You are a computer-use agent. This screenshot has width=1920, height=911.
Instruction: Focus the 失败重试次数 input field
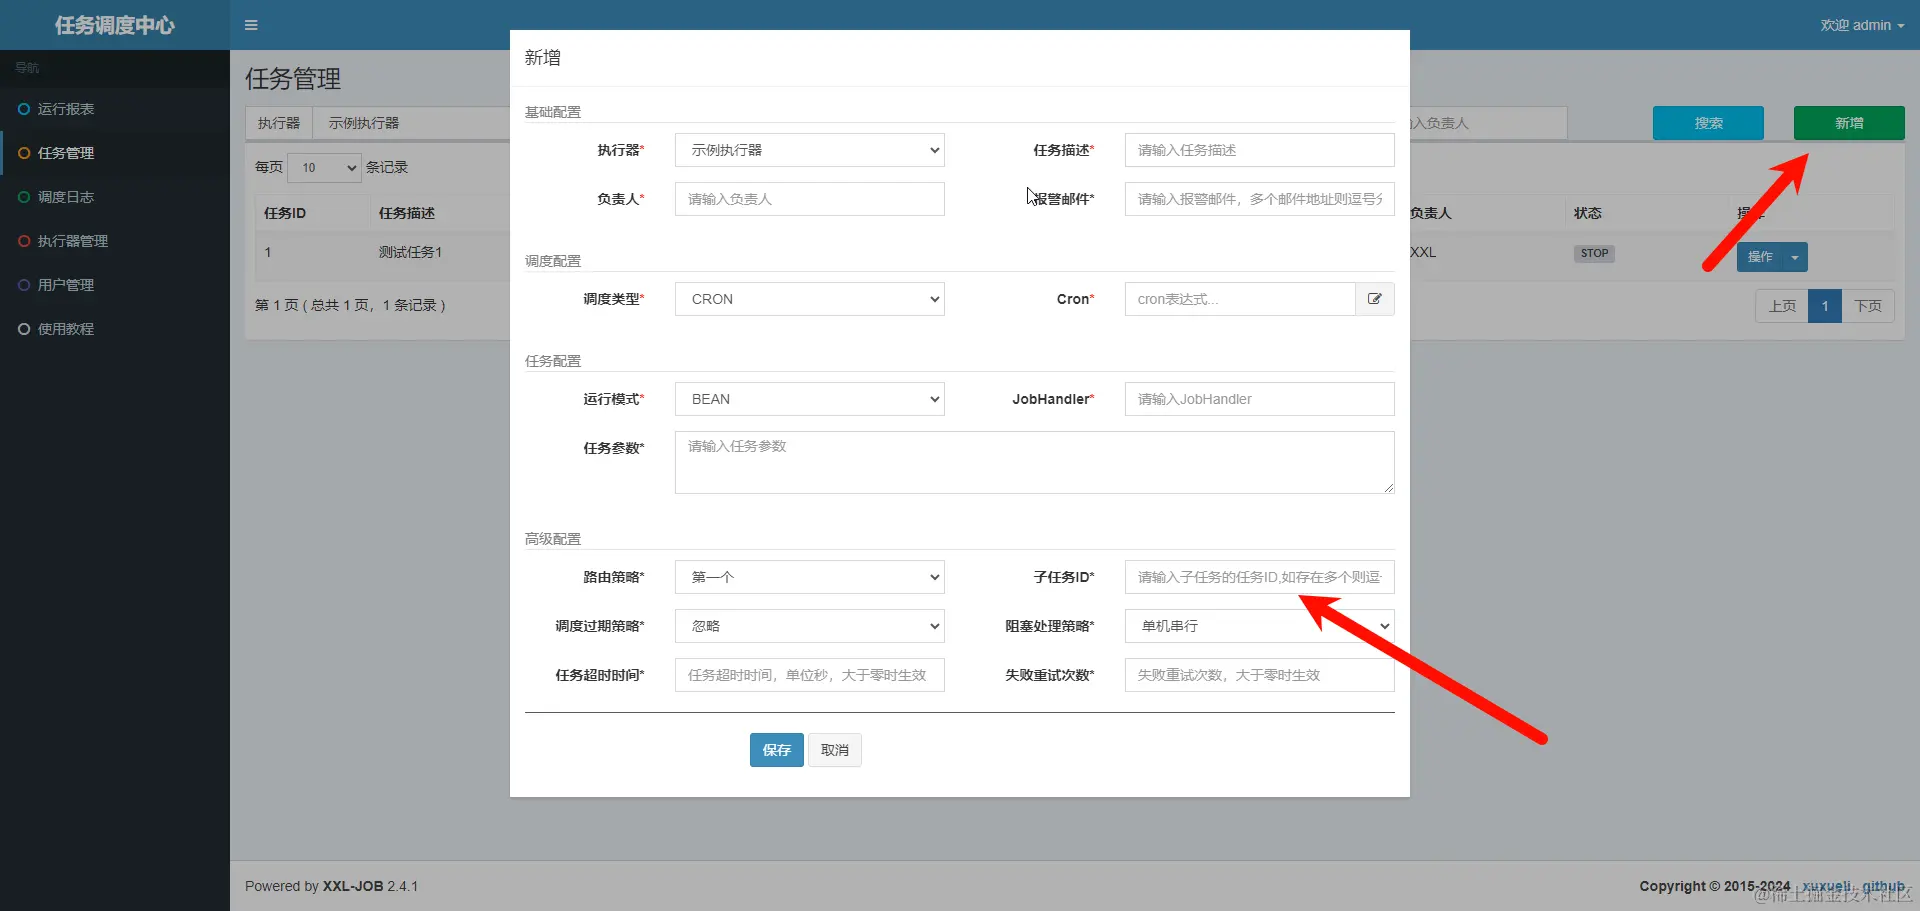pos(1260,675)
